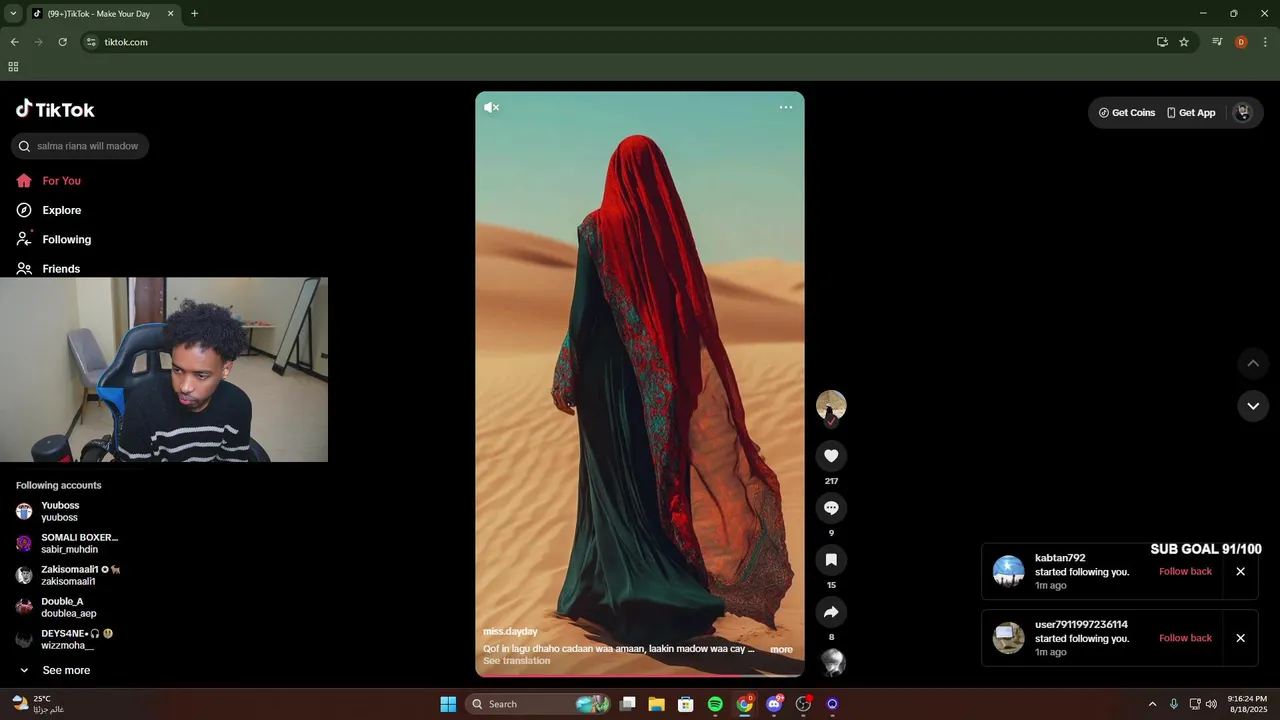Image resolution: width=1280 pixels, height=720 pixels.
Task: Open miss.dayday creator avatar beside video
Action: [831, 405]
